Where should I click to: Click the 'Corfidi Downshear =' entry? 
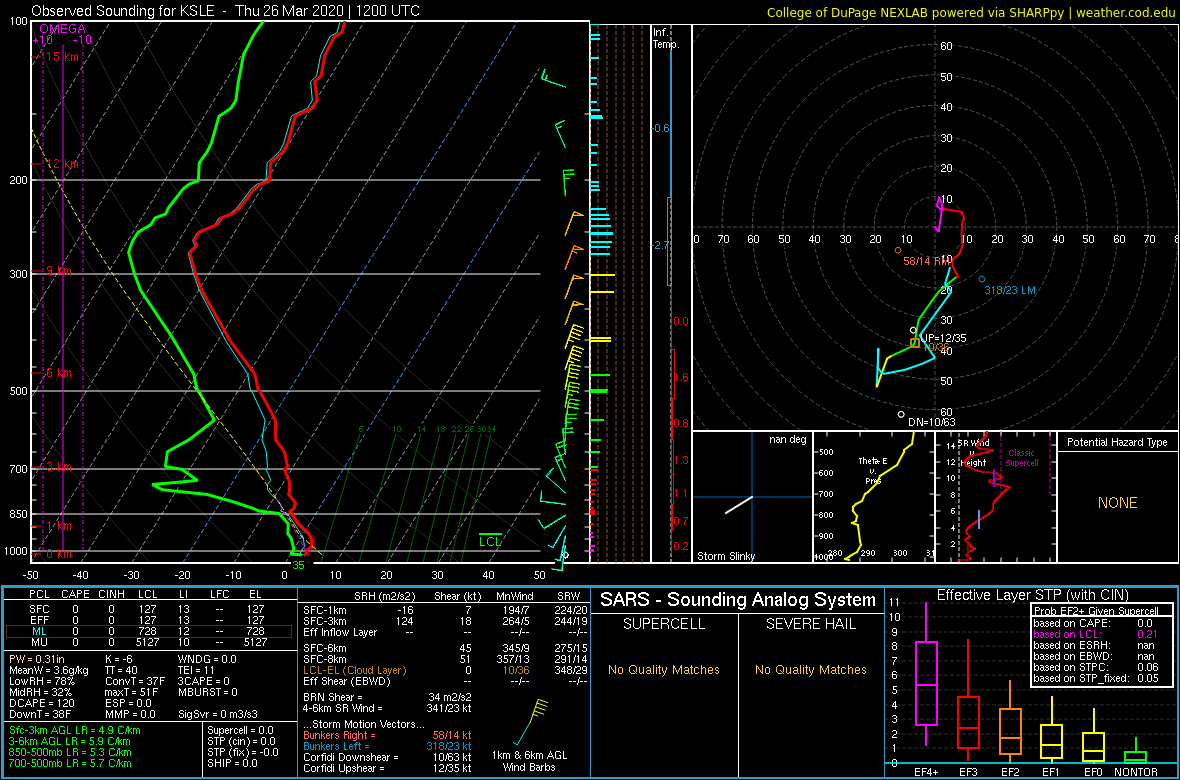point(388,757)
